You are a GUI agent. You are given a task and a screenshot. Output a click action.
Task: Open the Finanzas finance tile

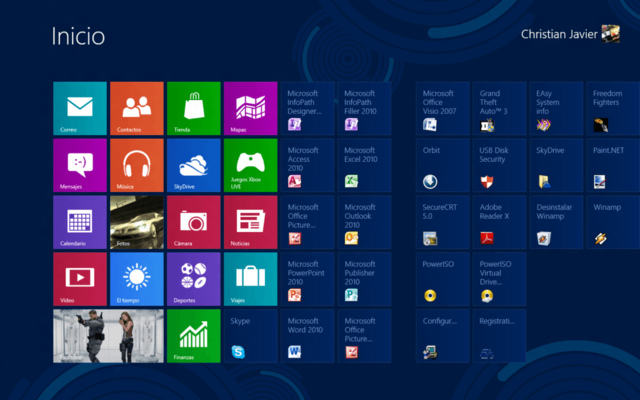pyautogui.click(x=193, y=336)
